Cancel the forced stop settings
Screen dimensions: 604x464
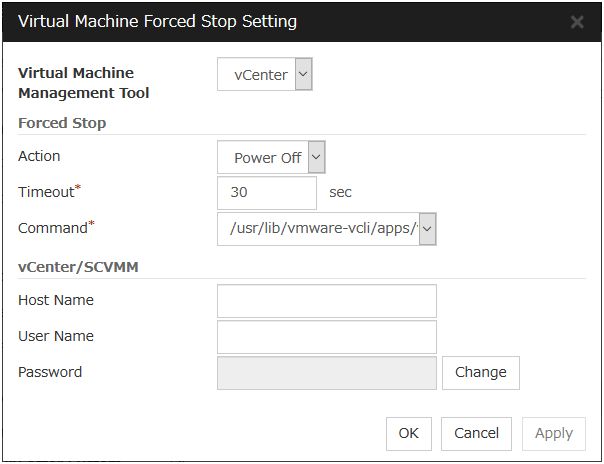476,433
